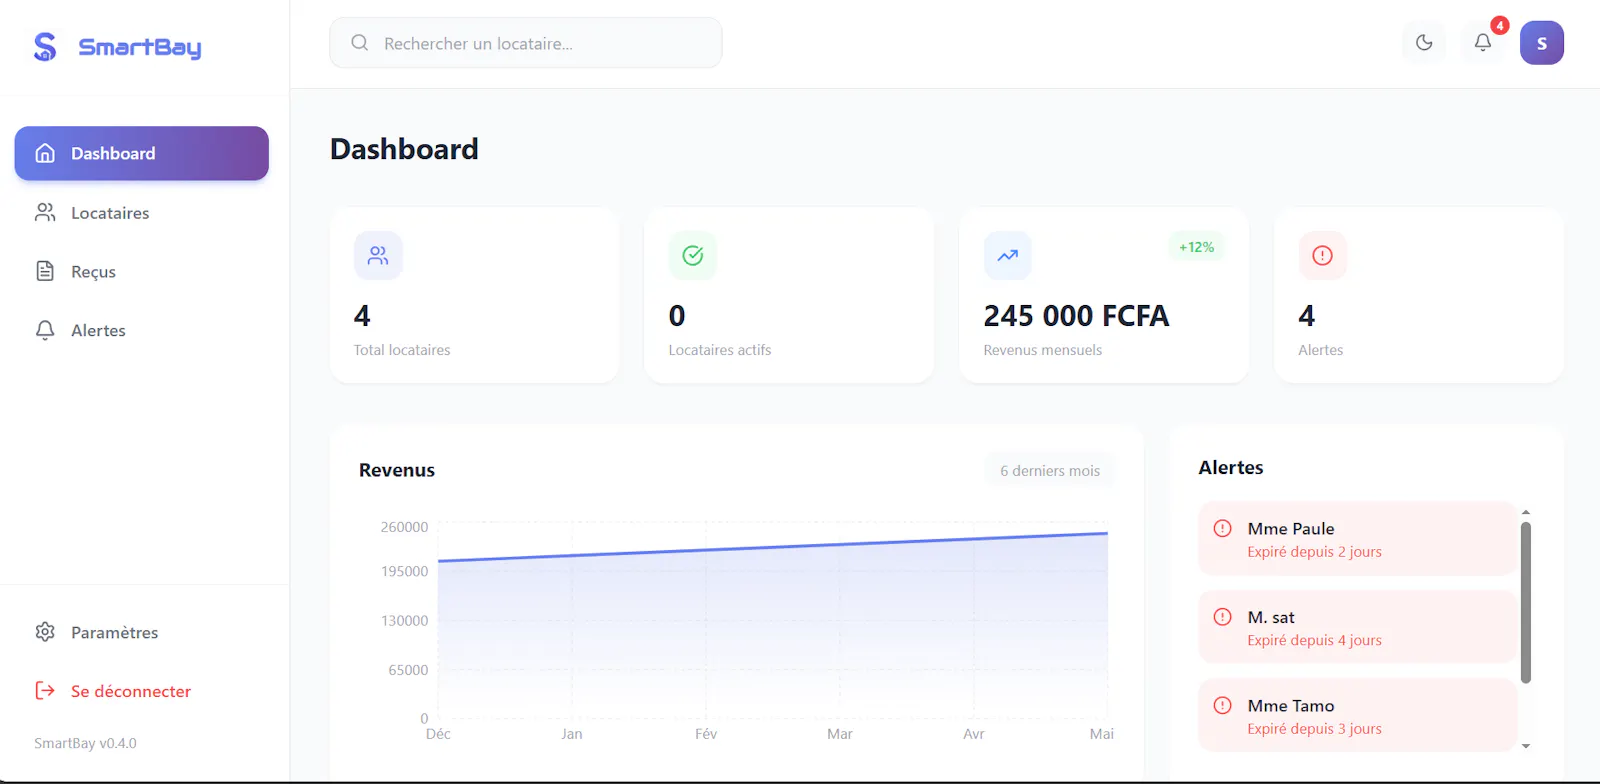Click the green checkmark icon on Locataires actifs card
Screen dimensions: 1600x784
pyautogui.click(x=693, y=256)
